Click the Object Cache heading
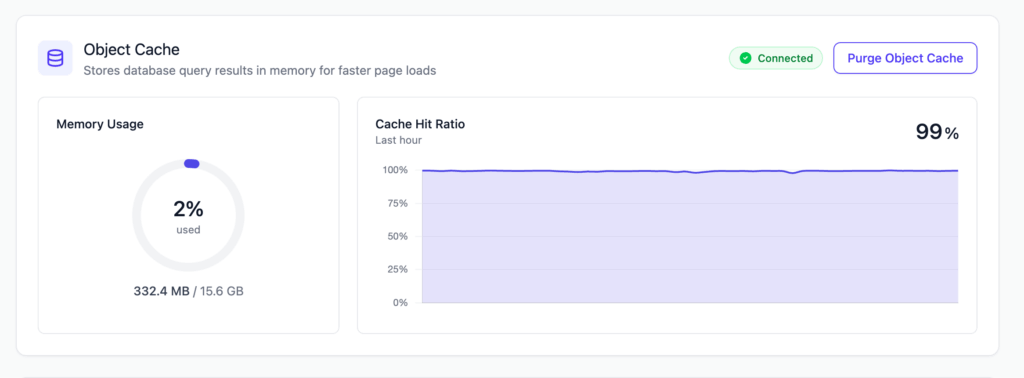The height and width of the screenshot is (378, 1024). [x=131, y=49]
